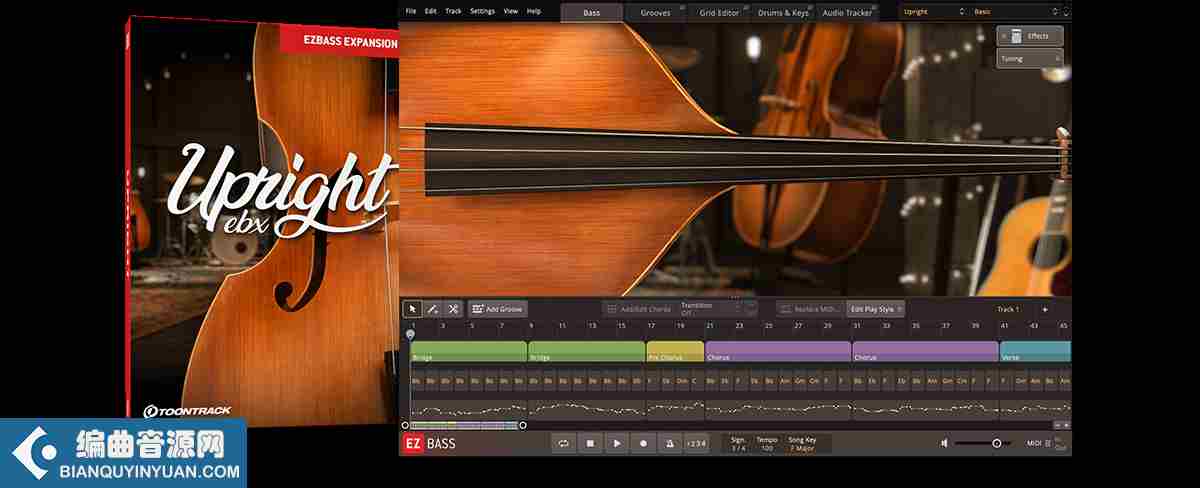Start playback with the Play button

(x=617, y=443)
